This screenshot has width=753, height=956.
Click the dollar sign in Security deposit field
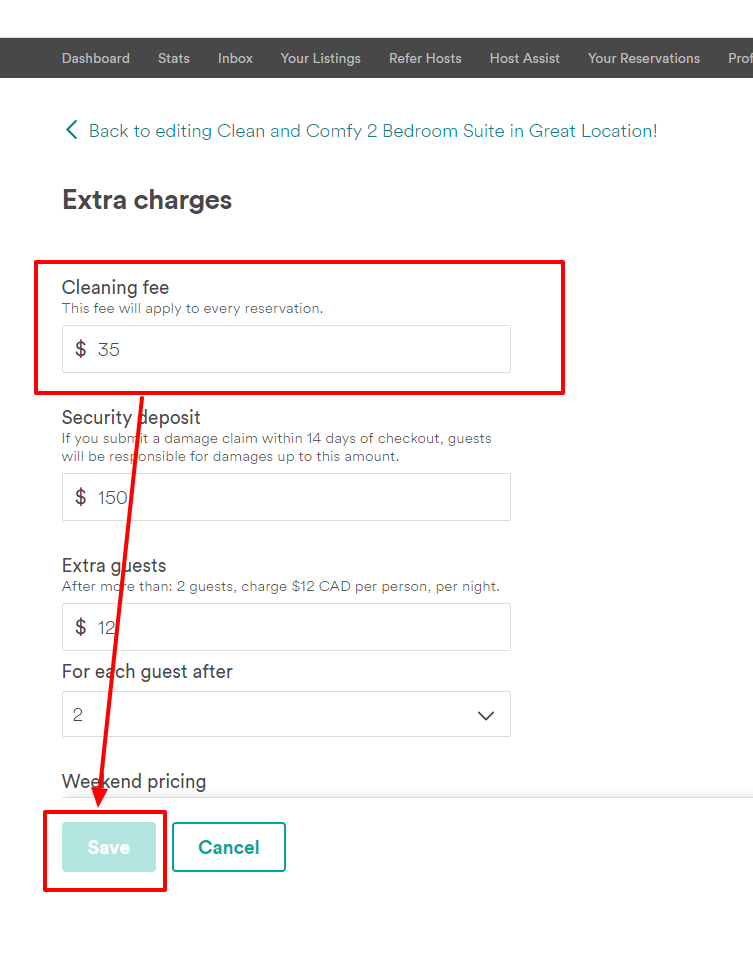click(x=81, y=497)
